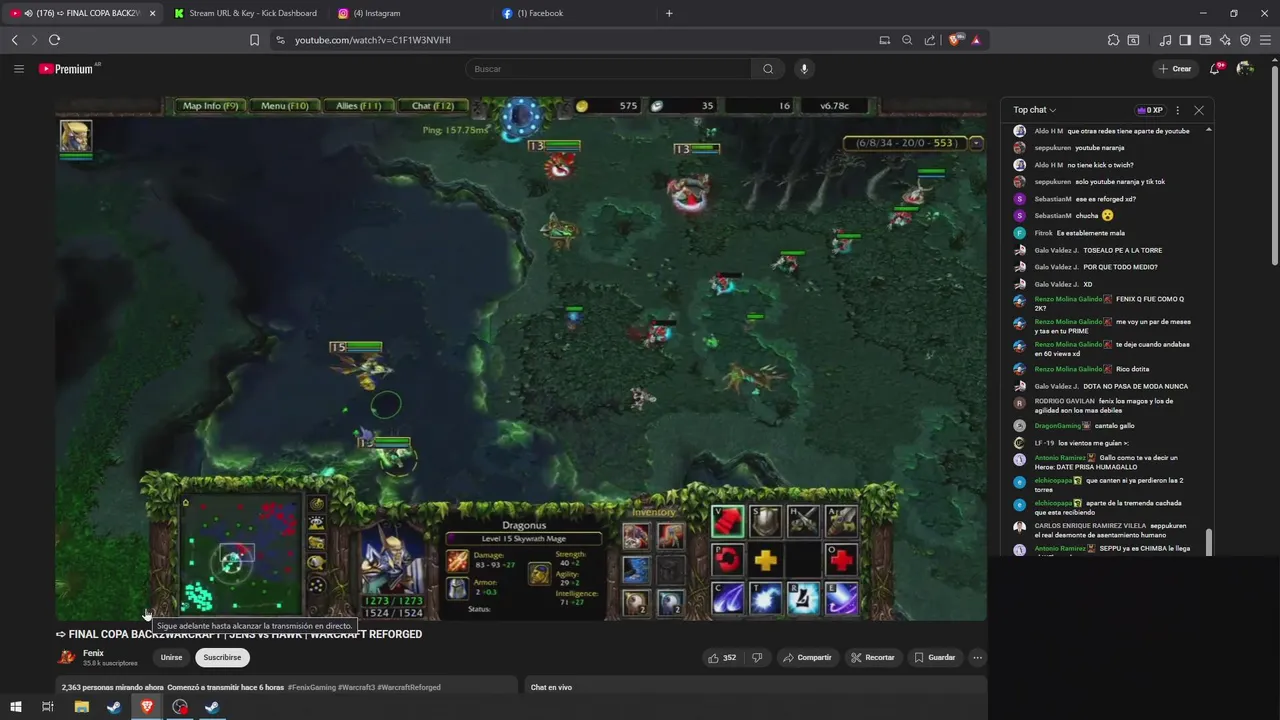Viewport: 1280px width, 720px height.
Task: Click the Crear button
Action: point(1175,69)
